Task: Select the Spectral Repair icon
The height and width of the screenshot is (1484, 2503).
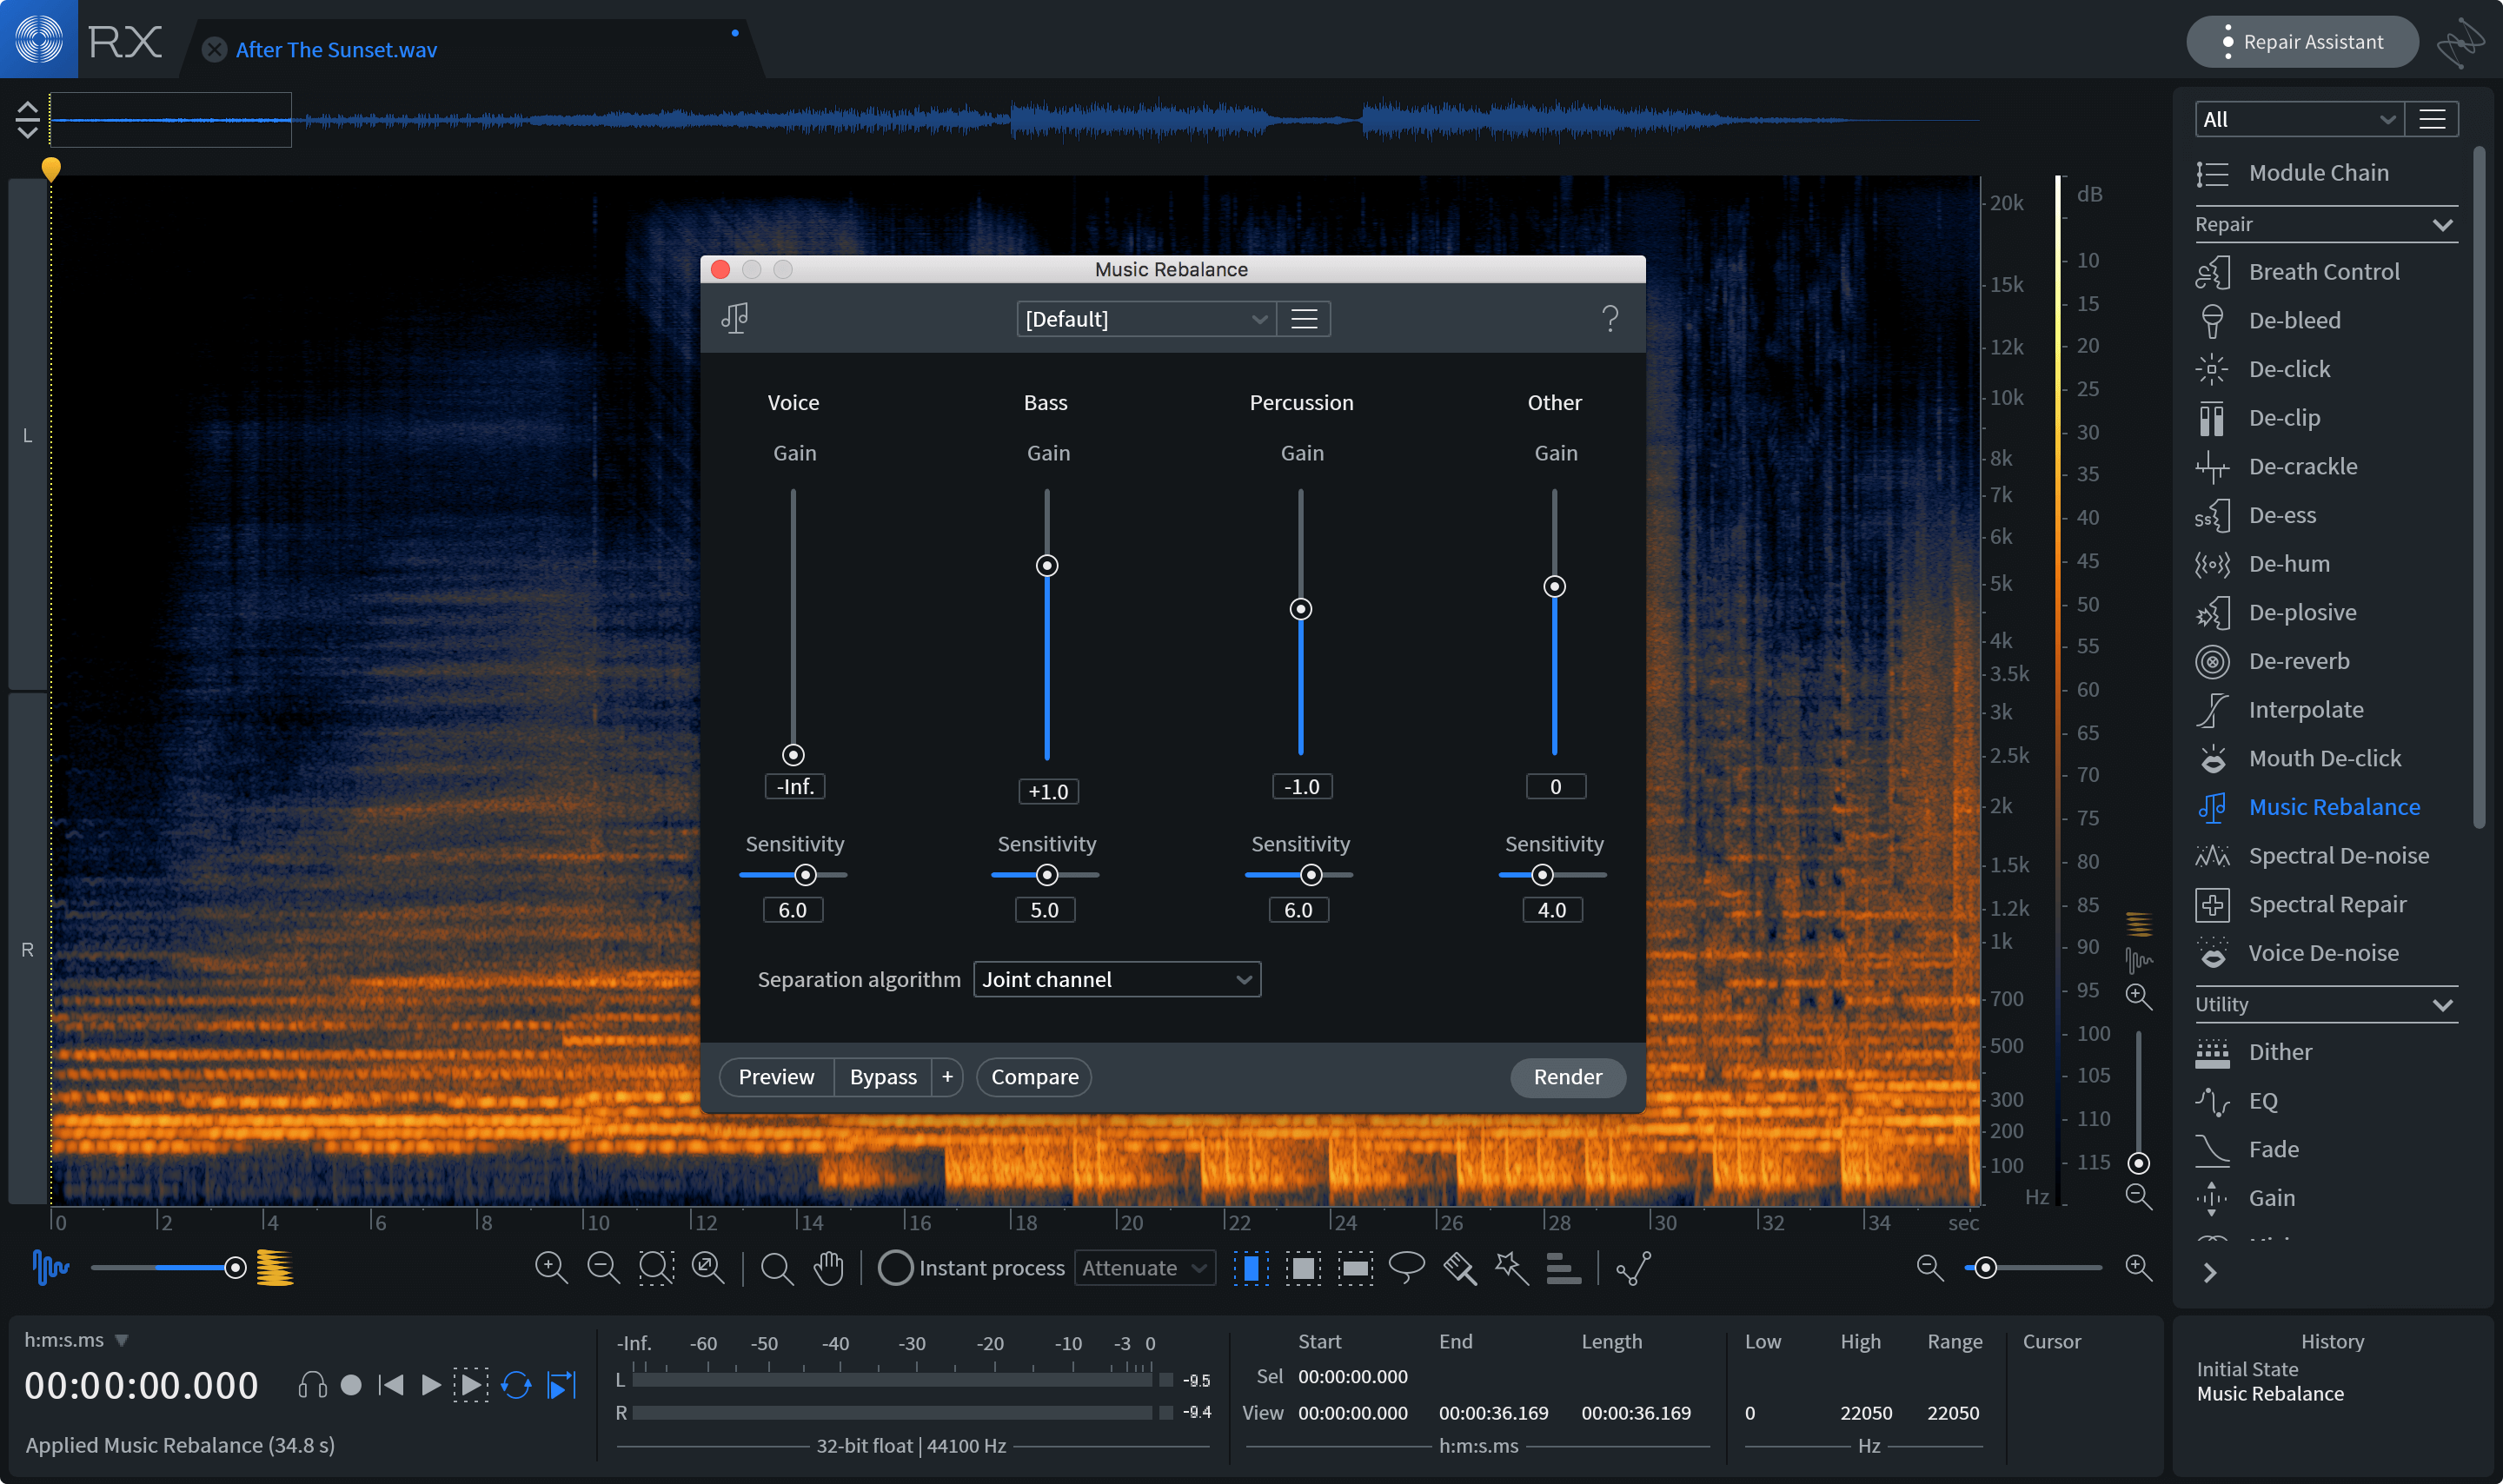Action: pyautogui.click(x=2212, y=901)
